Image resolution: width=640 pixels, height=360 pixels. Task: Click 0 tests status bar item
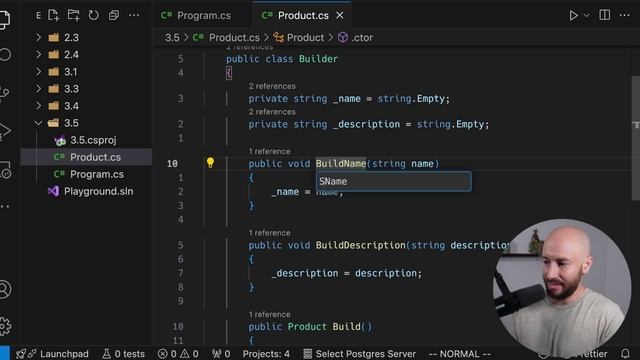tap(123, 353)
